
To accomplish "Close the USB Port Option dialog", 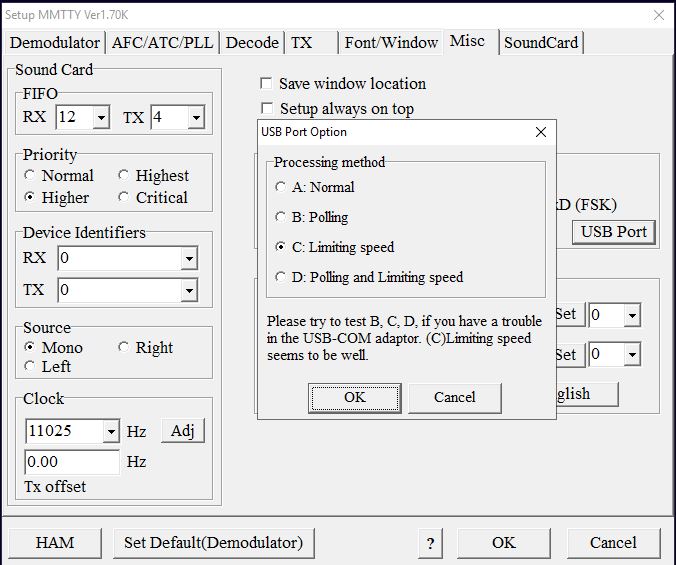I will click(x=541, y=132).
